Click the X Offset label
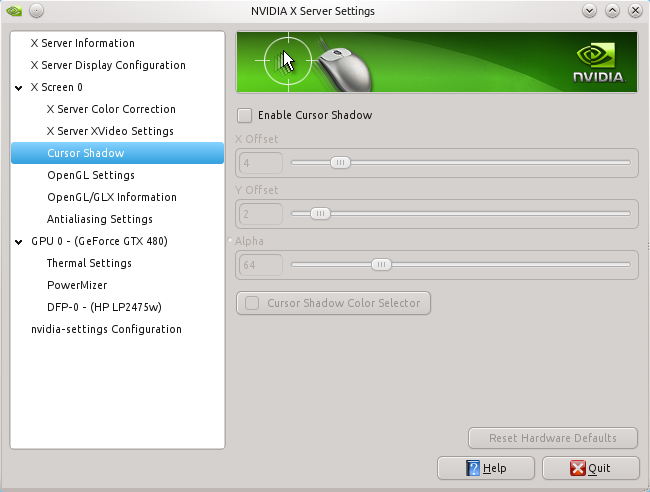650x492 pixels. (x=257, y=139)
